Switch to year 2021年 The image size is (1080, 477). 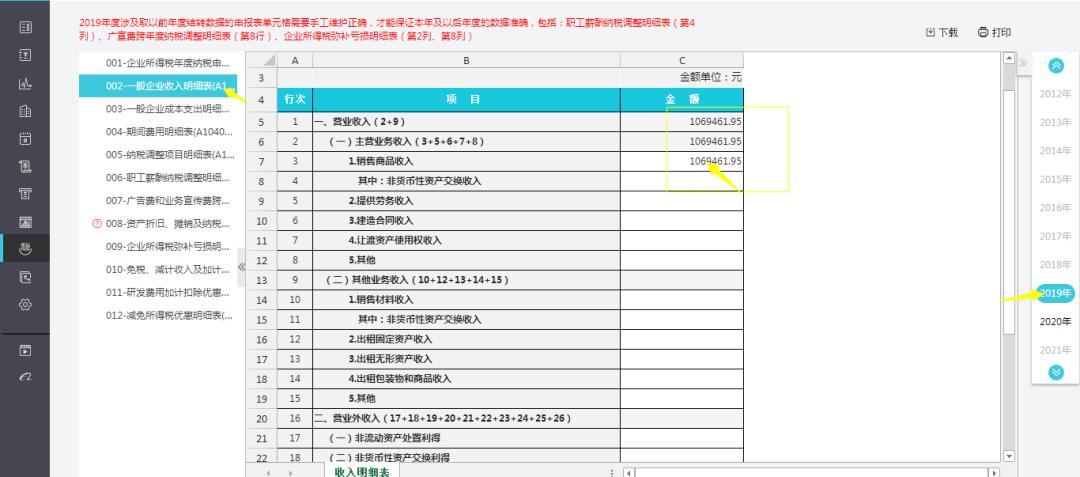[x=1055, y=350]
